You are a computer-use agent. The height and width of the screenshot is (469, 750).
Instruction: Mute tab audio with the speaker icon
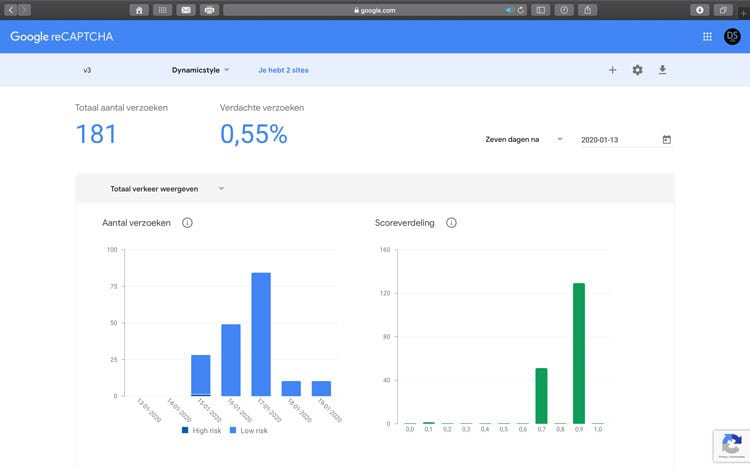[x=509, y=10]
